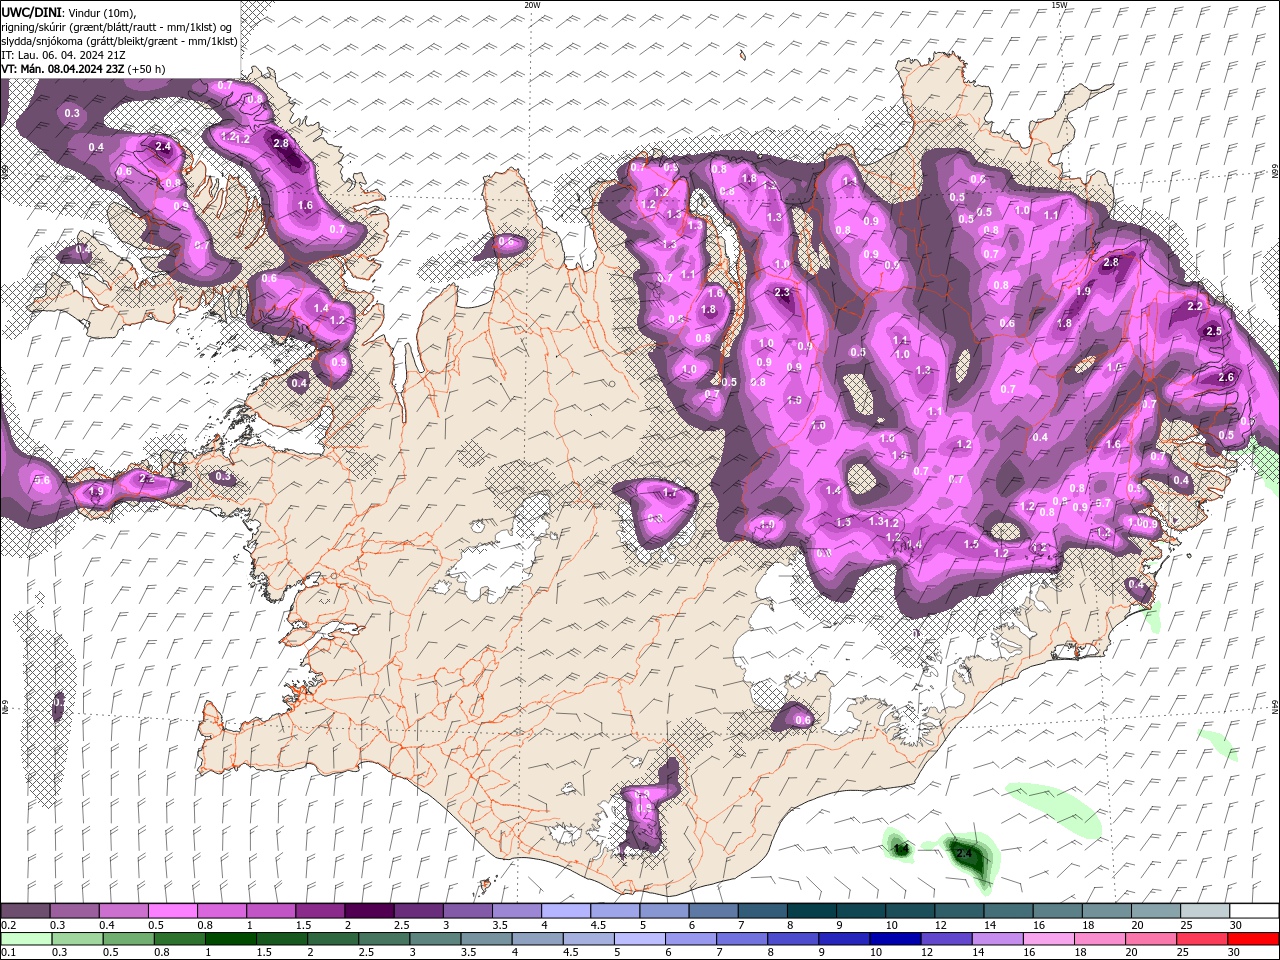Click the purple '2.4' value in the northwest
Screen dimensions: 1280x960
click(x=163, y=146)
